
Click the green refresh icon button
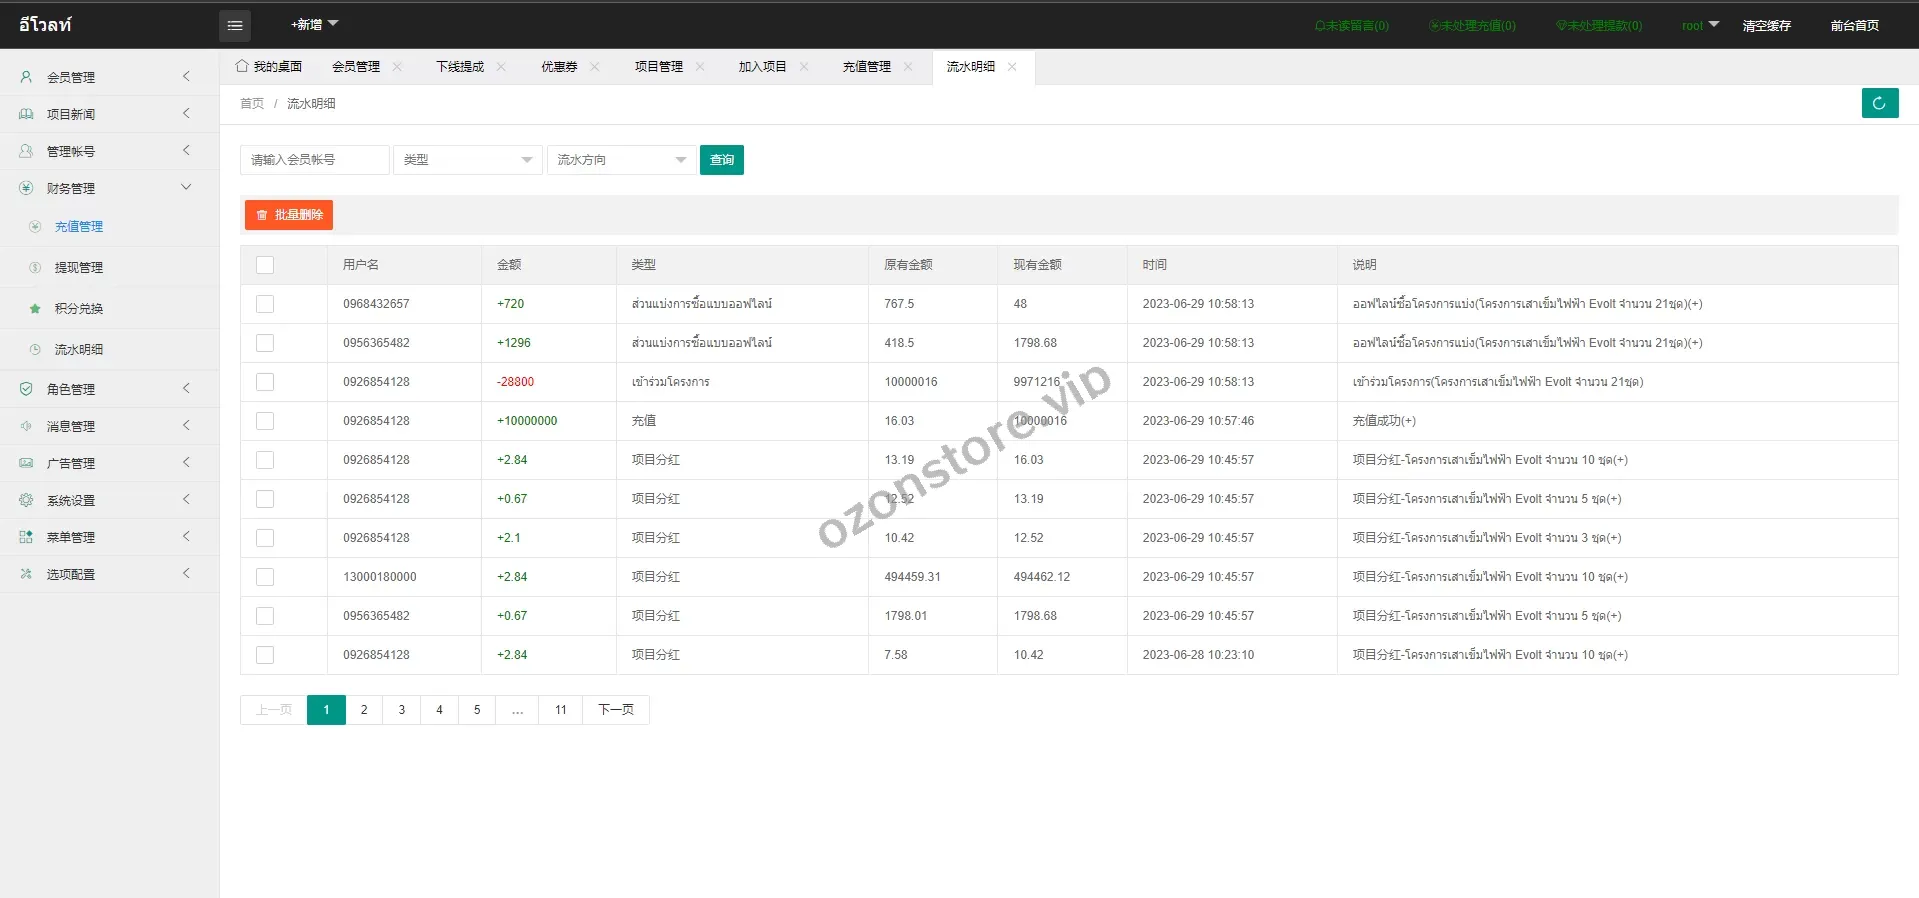click(1879, 103)
